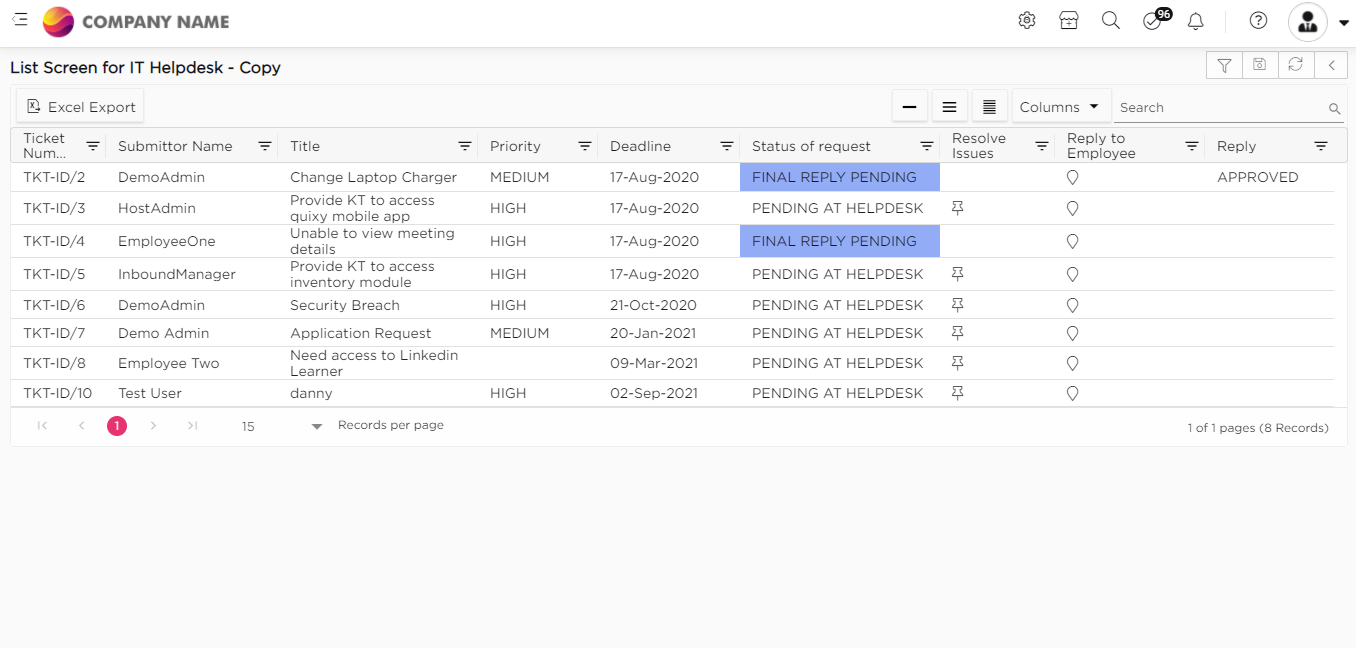Open the help question mark icon
Image resolution: width=1356 pixels, height=648 pixels.
click(1259, 20)
